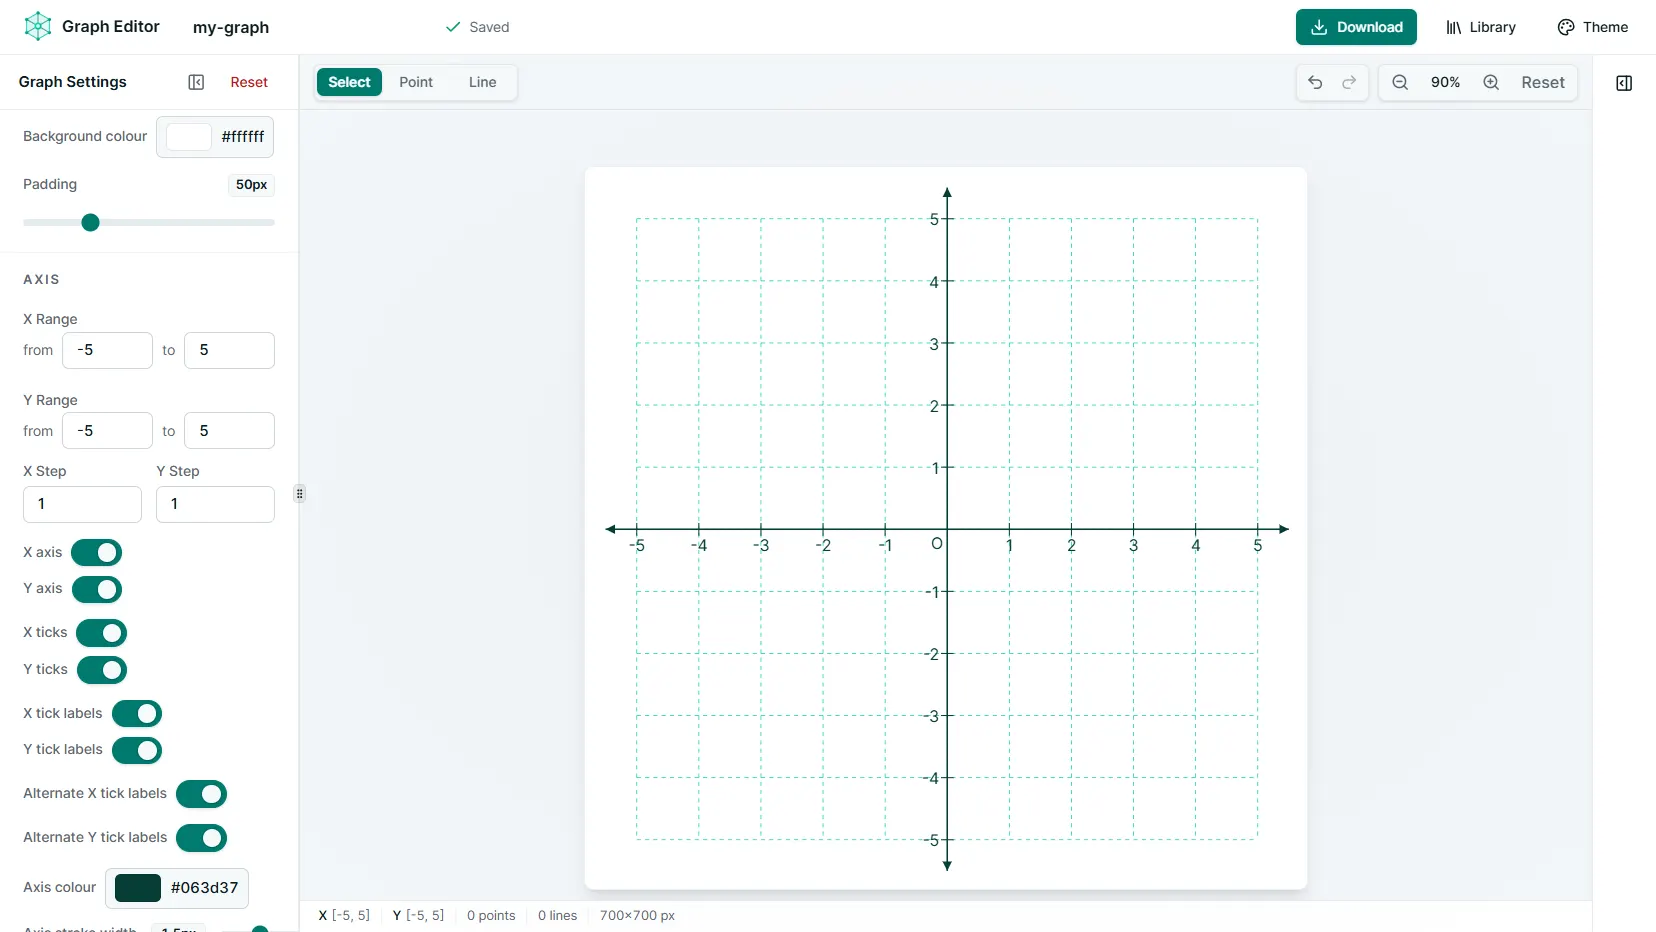
Task: Collapse the Graph Settings sidebar panel
Action: point(196,82)
